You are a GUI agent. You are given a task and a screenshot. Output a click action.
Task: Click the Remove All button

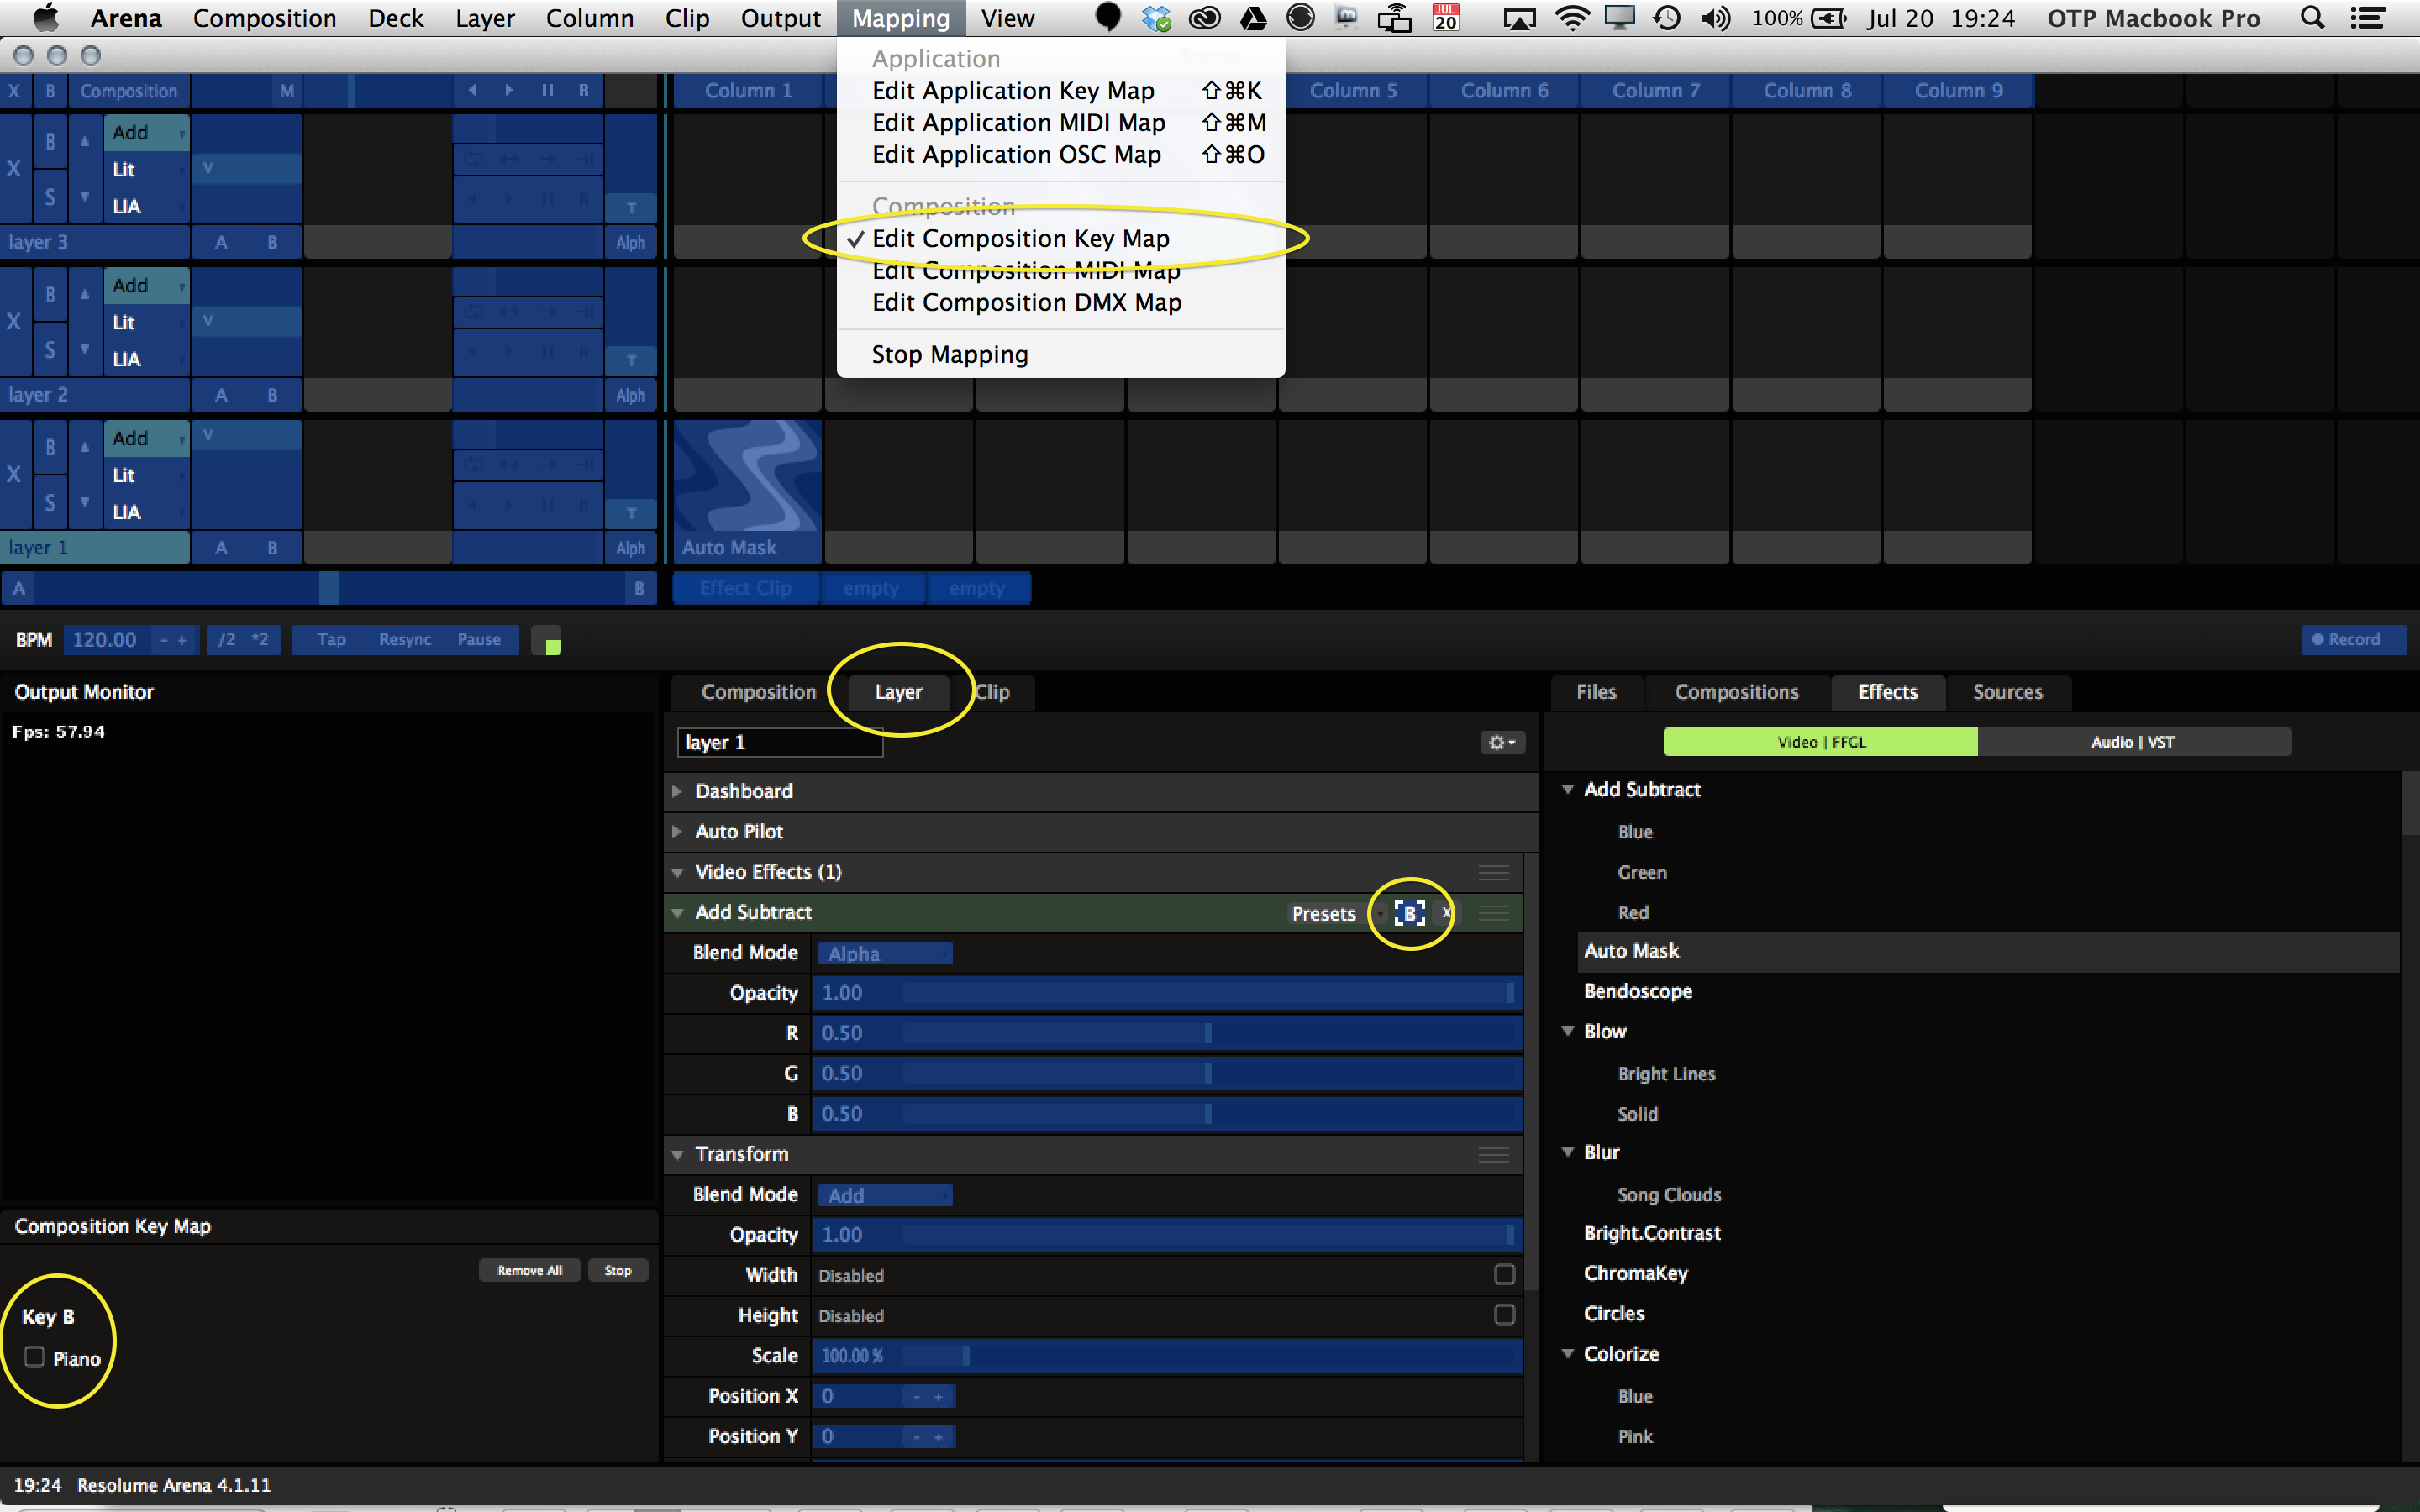click(529, 1270)
